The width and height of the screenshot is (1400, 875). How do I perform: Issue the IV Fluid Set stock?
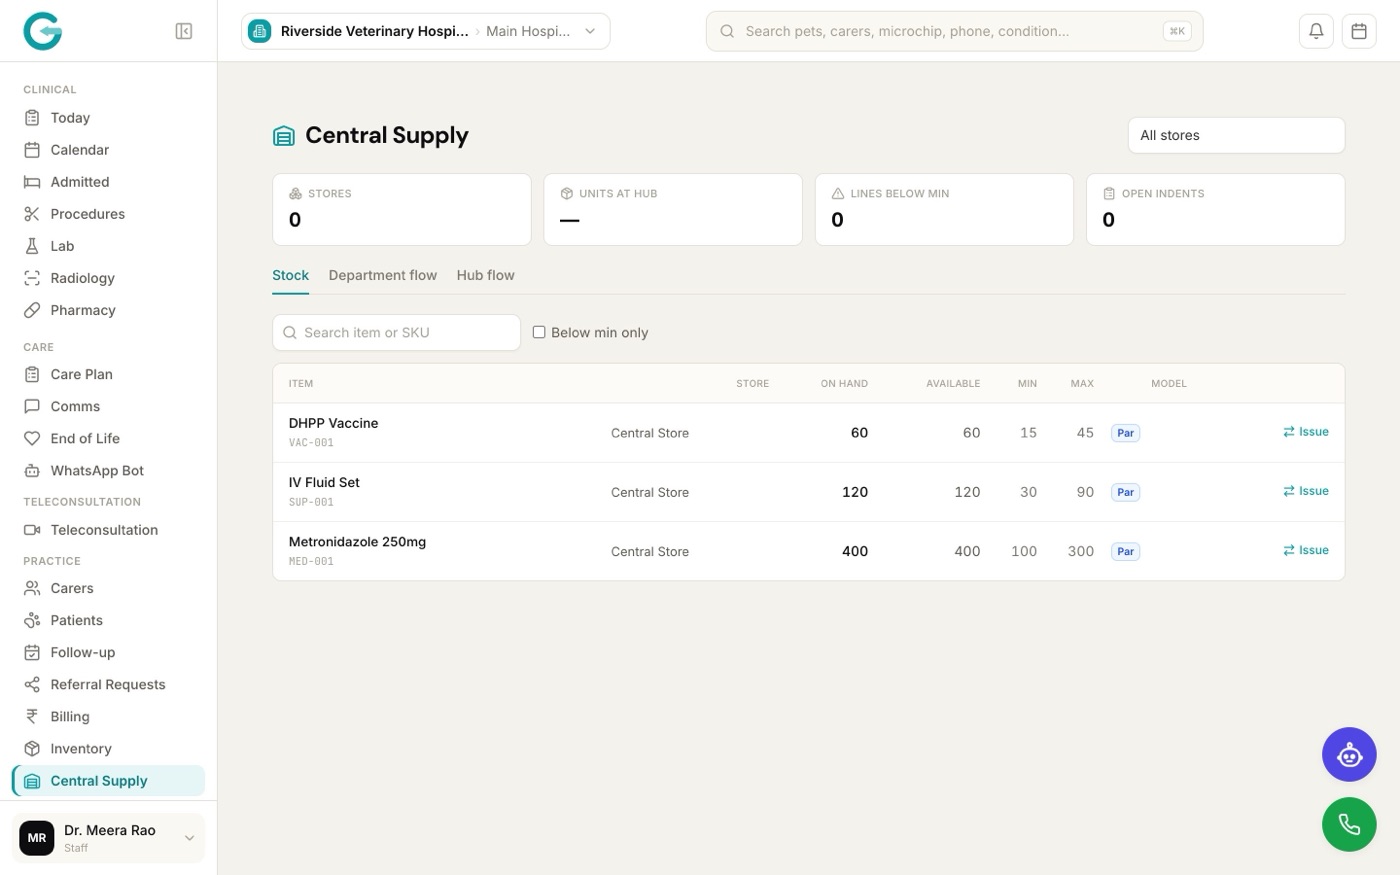pyautogui.click(x=1306, y=491)
